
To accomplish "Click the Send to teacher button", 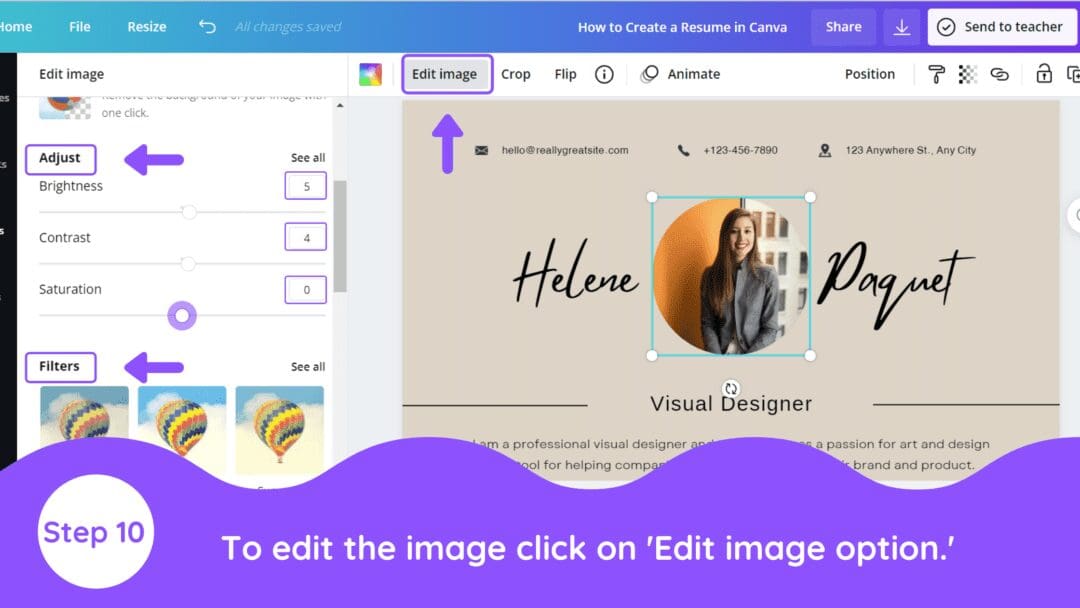I will pos(1002,27).
